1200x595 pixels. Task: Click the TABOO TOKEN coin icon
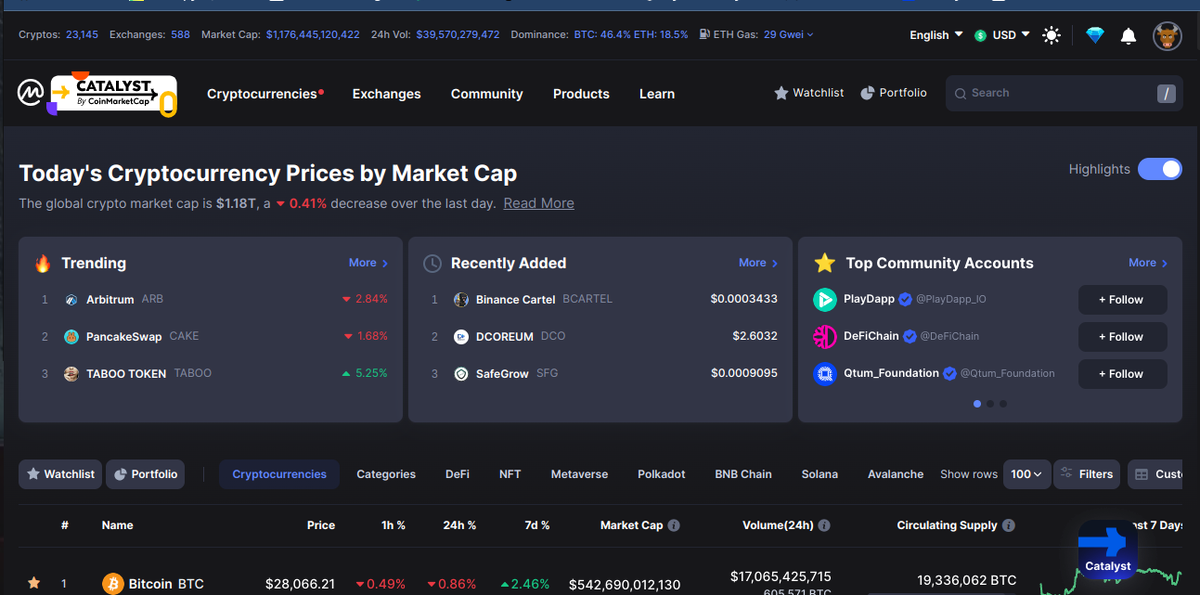pyautogui.click(x=71, y=373)
